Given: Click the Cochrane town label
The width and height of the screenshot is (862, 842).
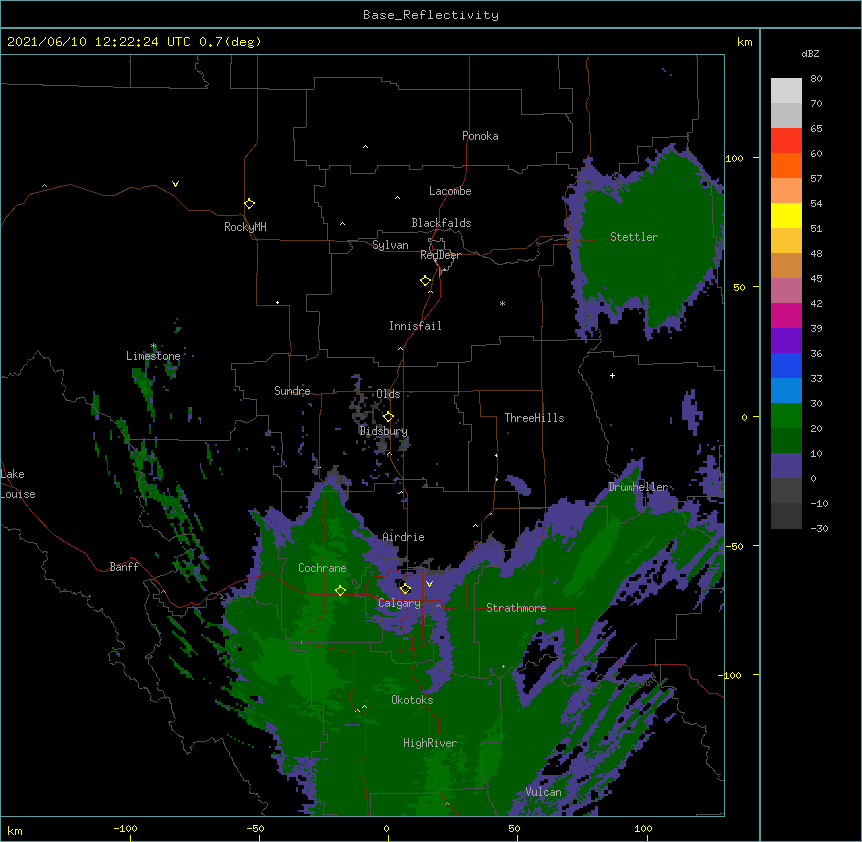Looking at the screenshot, I should point(322,568).
